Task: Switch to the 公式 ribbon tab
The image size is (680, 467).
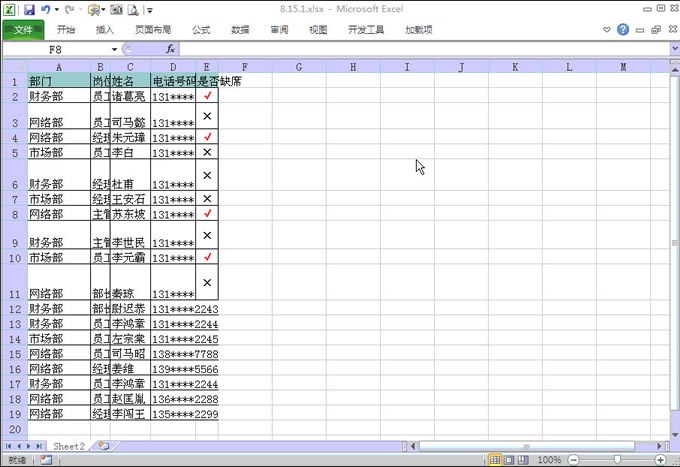Action: [201, 29]
